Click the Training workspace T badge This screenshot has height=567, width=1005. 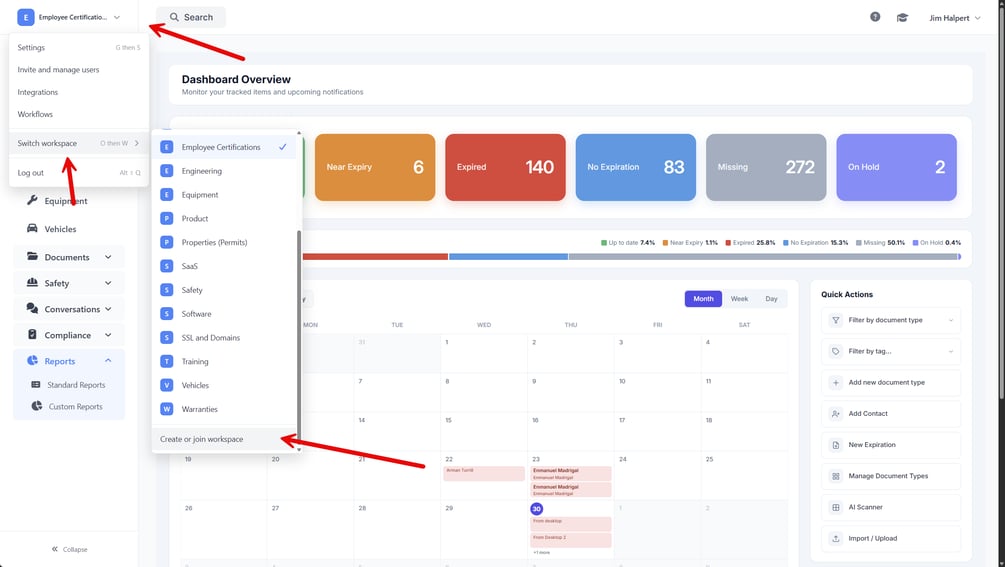(x=167, y=361)
